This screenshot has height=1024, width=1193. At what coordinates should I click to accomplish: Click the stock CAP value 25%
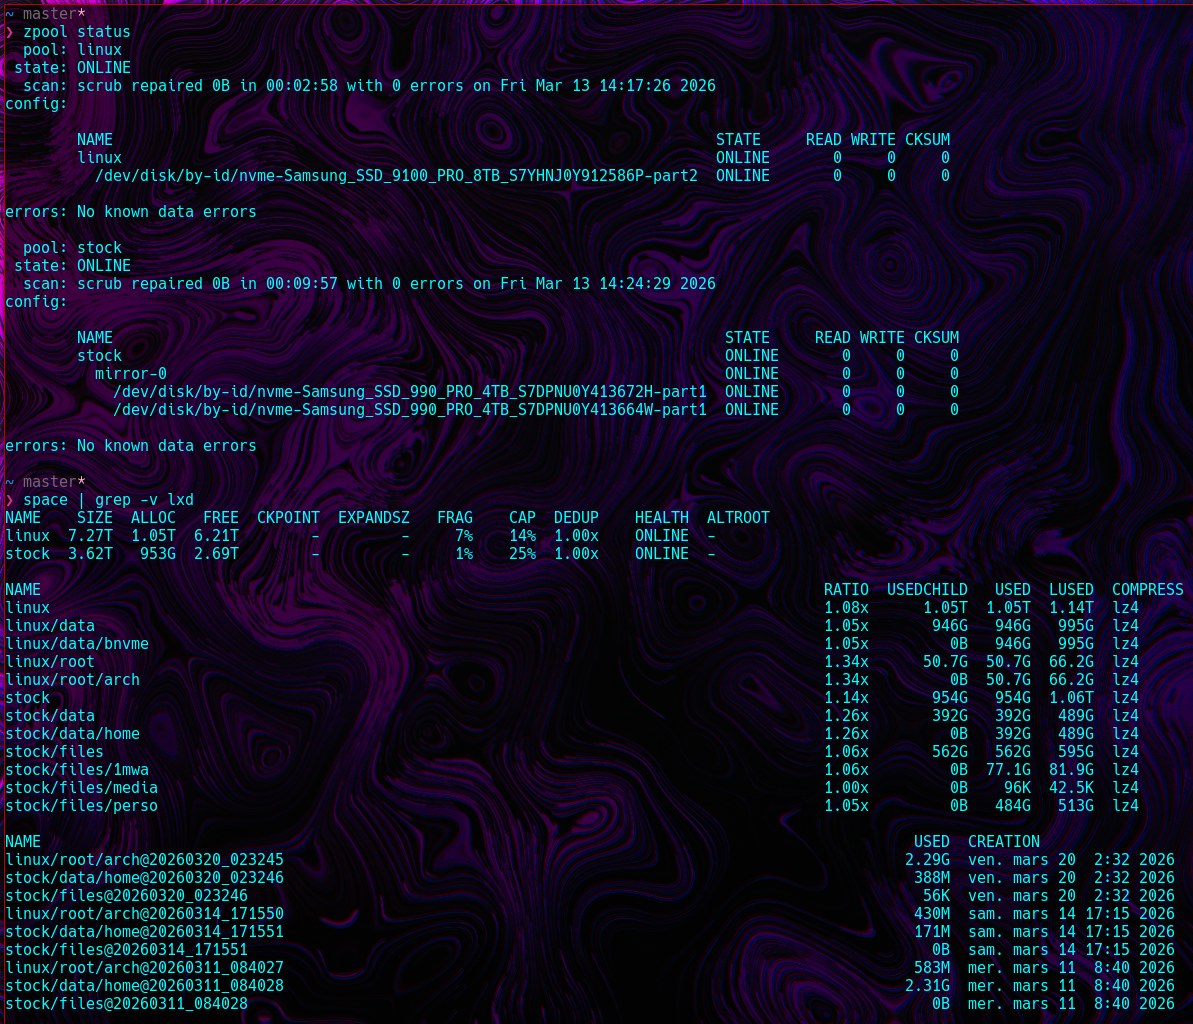pyautogui.click(x=523, y=554)
